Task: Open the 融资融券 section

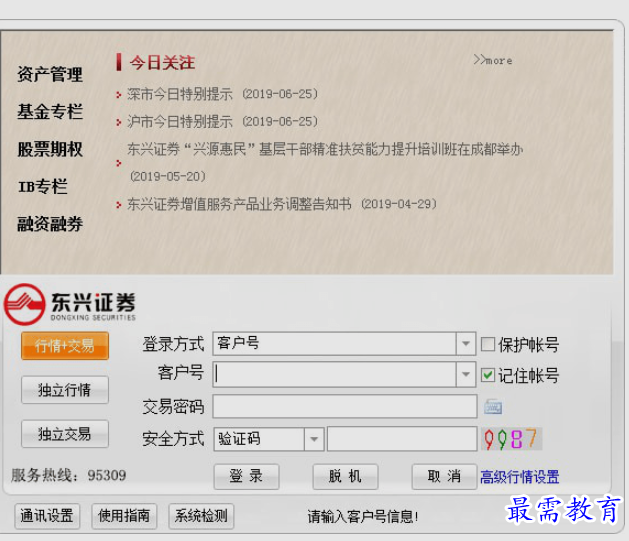Action: coord(50,224)
